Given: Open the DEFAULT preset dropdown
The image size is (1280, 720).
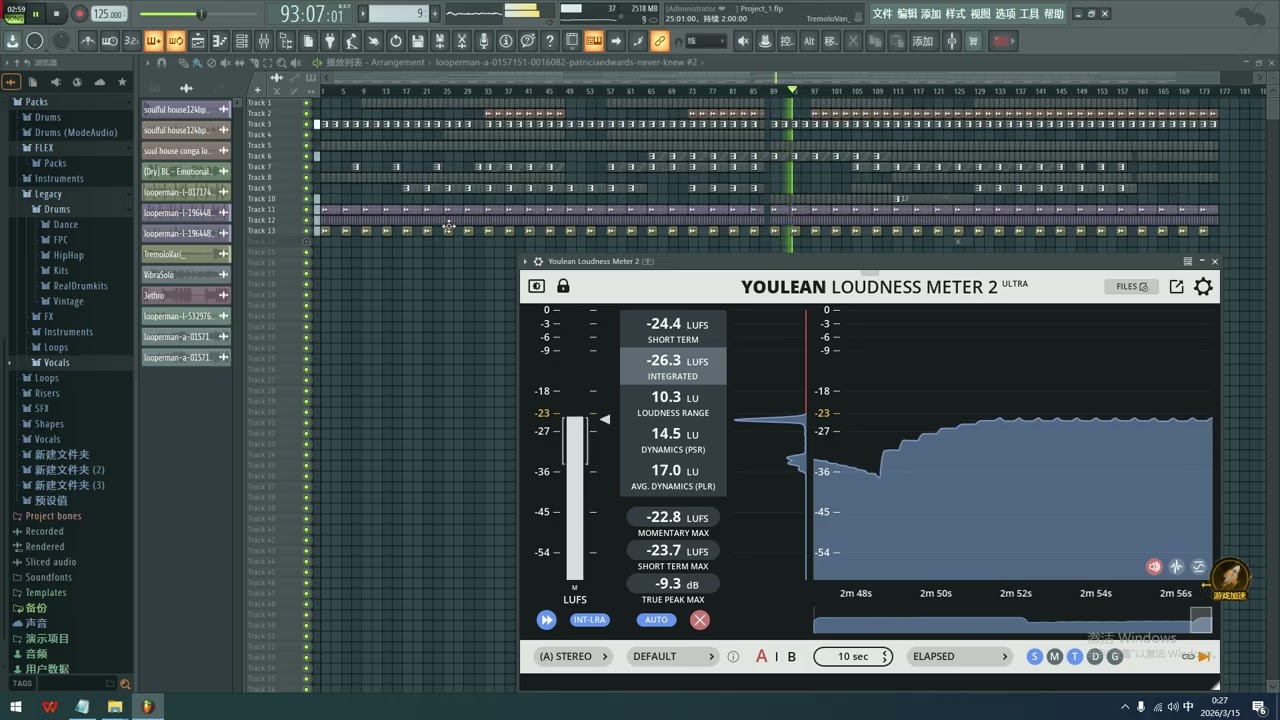Looking at the screenshot, I should [x=673, y=657].
